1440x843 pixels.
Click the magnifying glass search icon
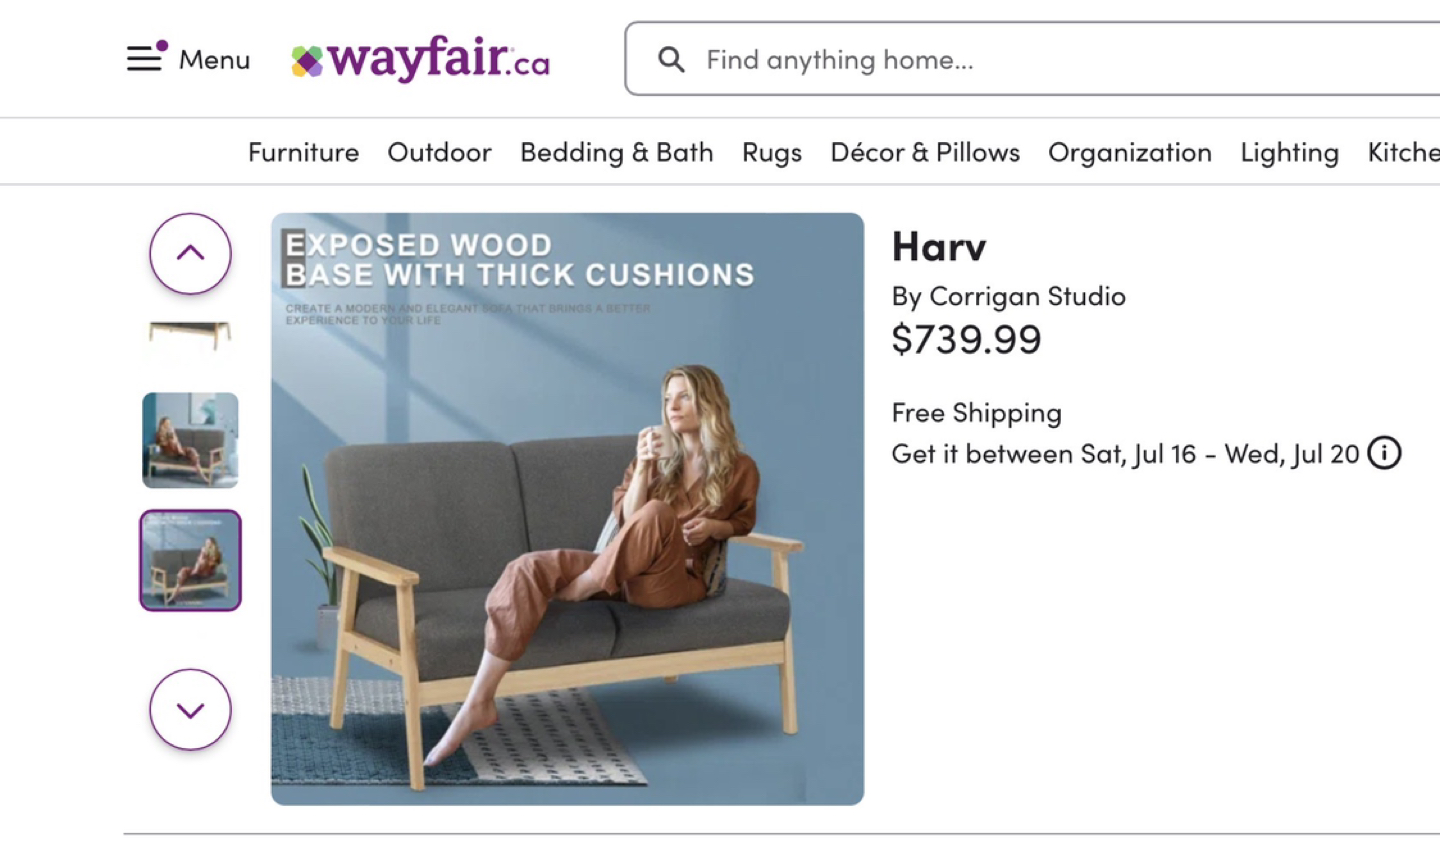click(671, 60)
